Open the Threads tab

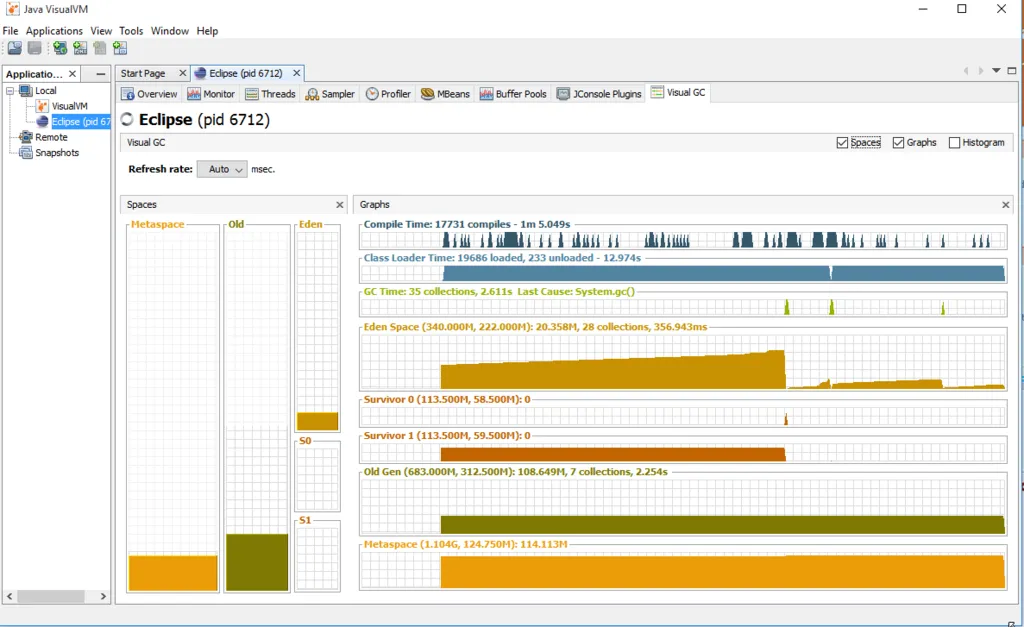270,94
